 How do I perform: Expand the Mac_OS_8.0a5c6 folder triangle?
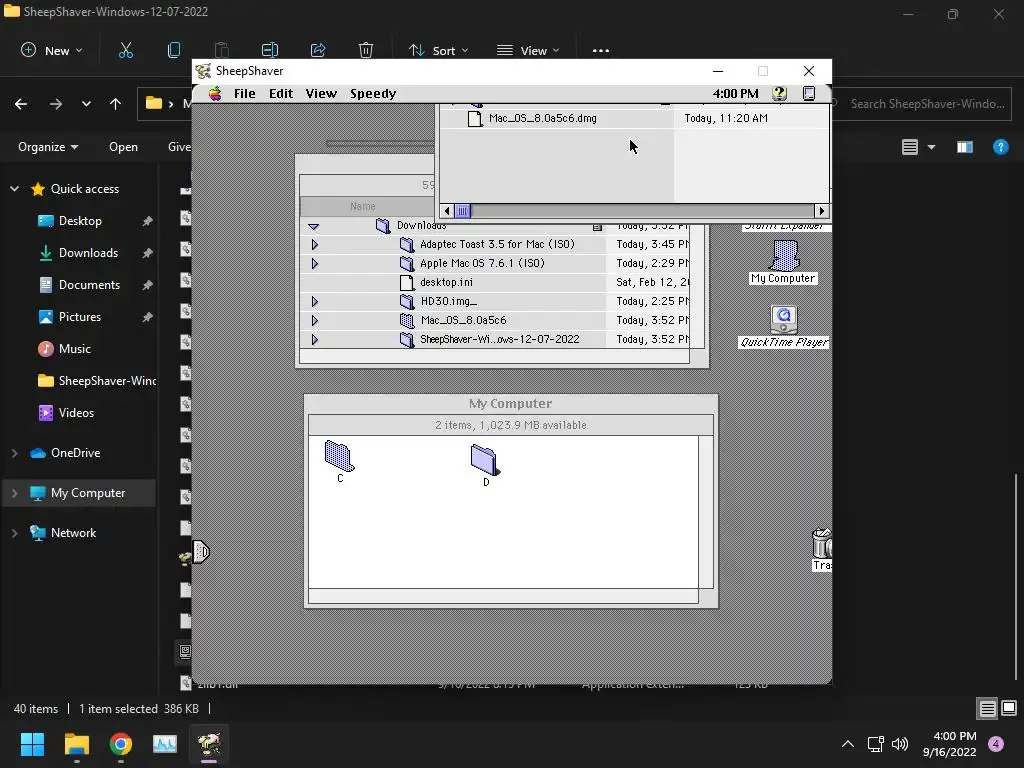click(315, 321)
